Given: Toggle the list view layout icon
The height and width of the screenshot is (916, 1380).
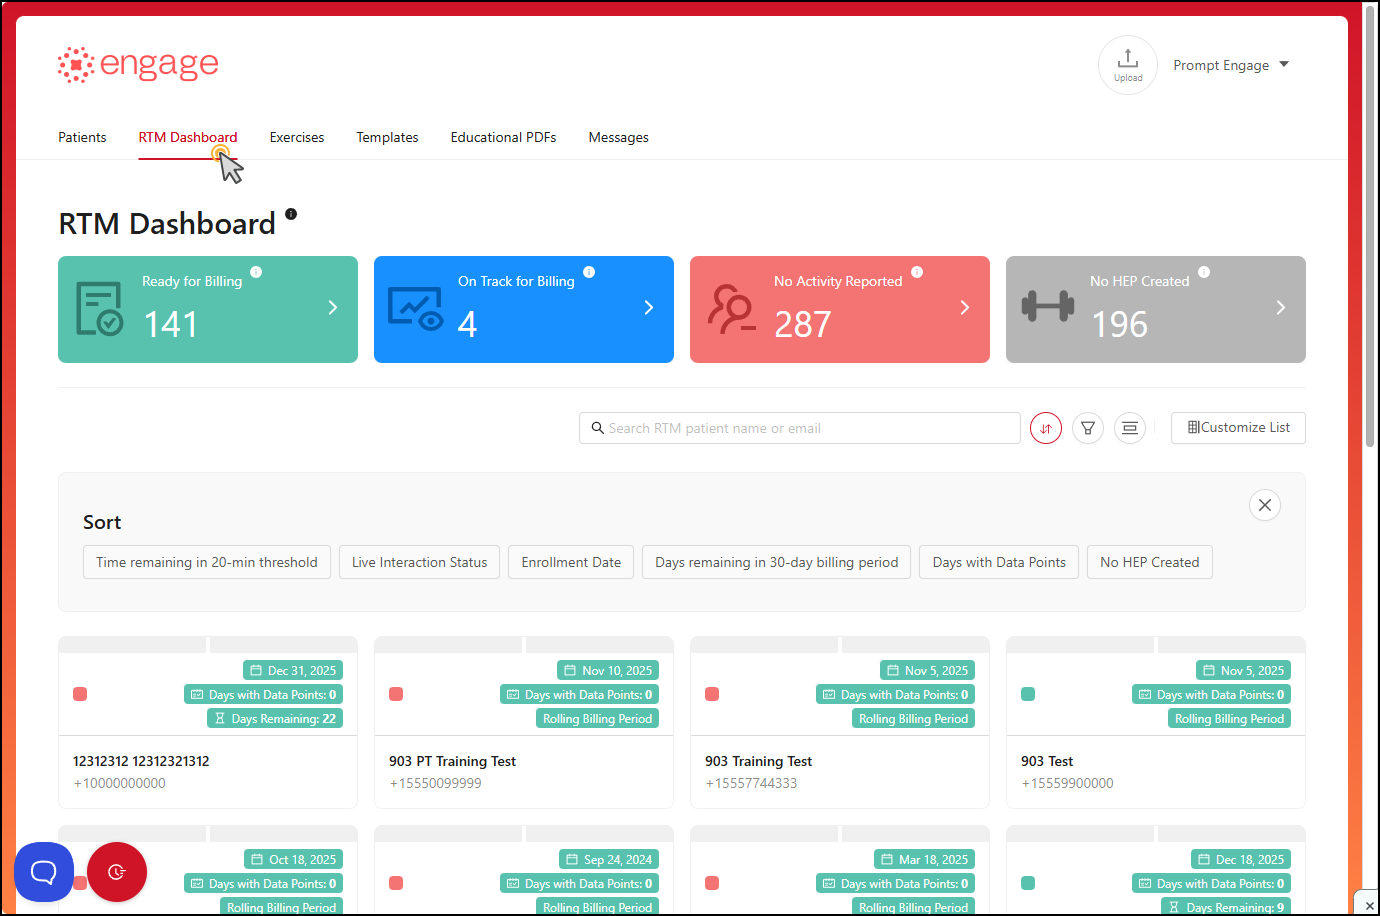Looking at the screenshot, I should tap(1130, 428).
